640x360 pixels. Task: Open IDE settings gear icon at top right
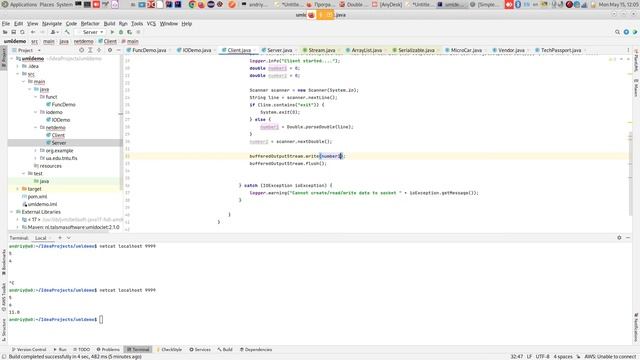[x=626, y=32]
